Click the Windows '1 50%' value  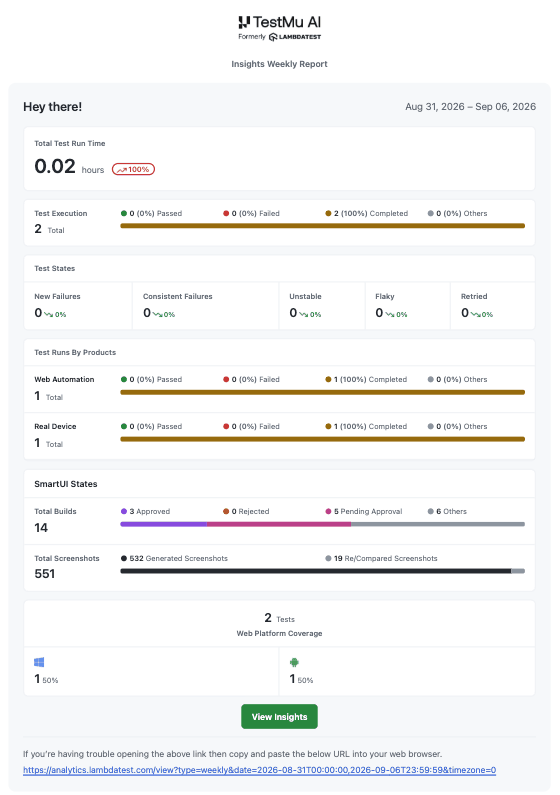point(46,679)
